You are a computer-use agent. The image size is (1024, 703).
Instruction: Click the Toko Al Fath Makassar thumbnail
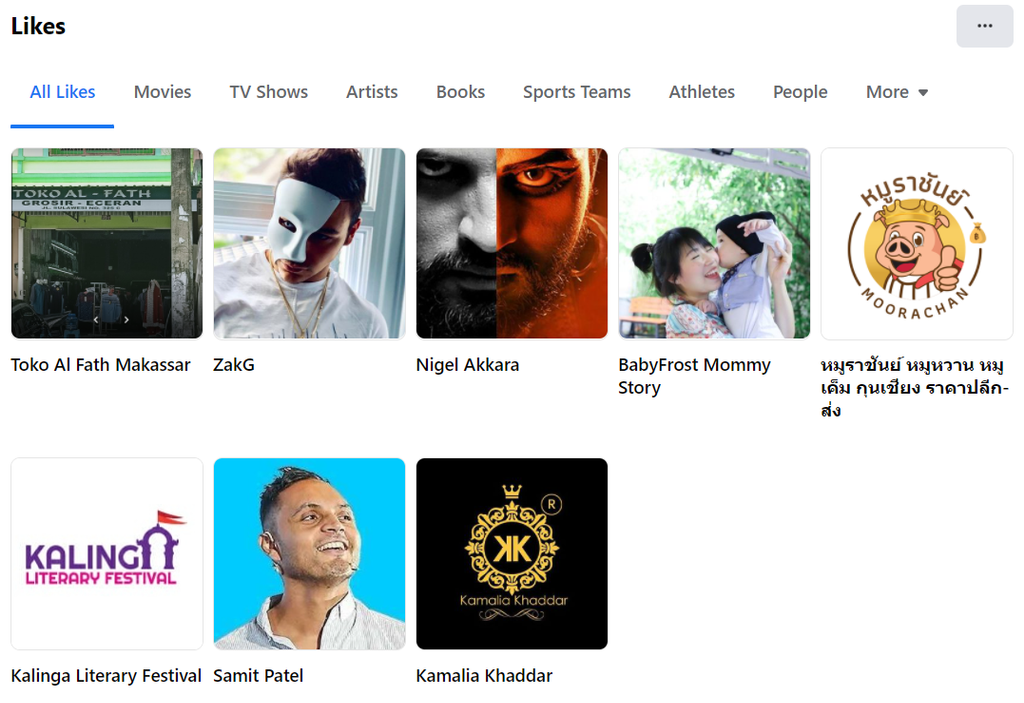(107, 243)
